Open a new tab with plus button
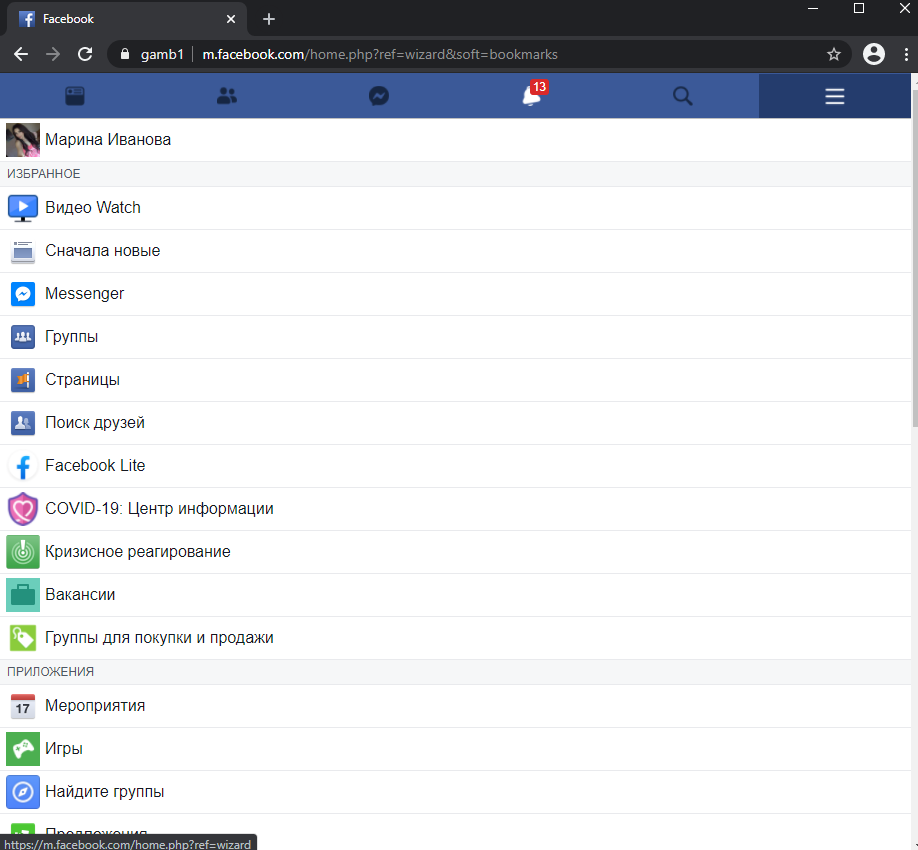This screenshot has height=850, width=918. click(x=269, y=19)
